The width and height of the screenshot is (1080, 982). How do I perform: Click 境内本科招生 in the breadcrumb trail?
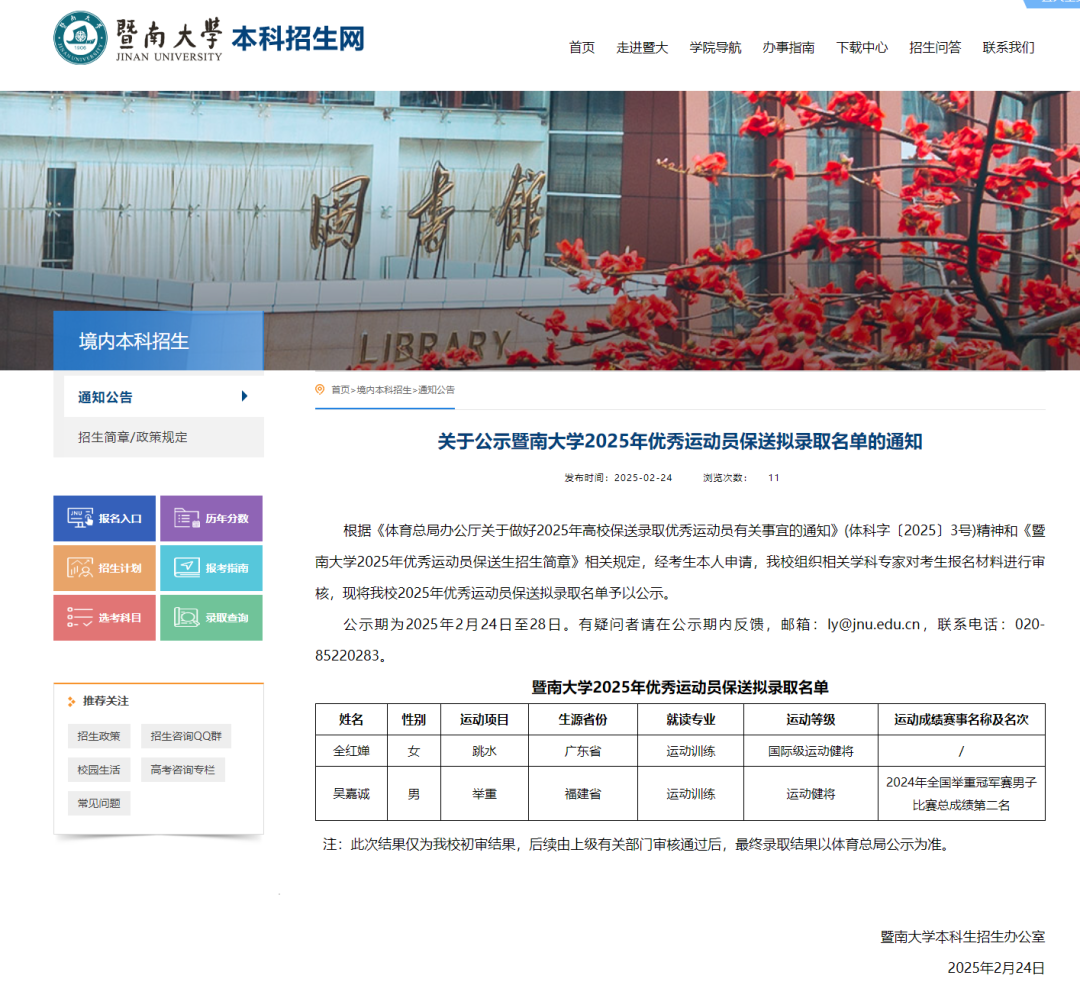point(384,390)
